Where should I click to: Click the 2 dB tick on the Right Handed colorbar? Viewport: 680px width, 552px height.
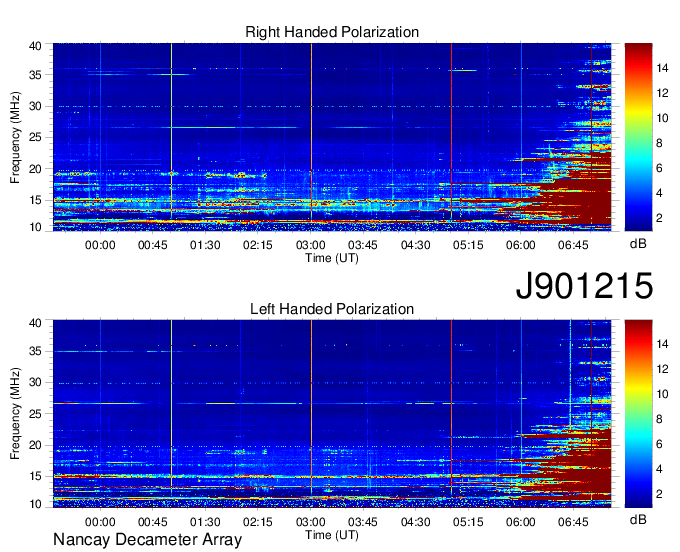(x=659, y=218)
